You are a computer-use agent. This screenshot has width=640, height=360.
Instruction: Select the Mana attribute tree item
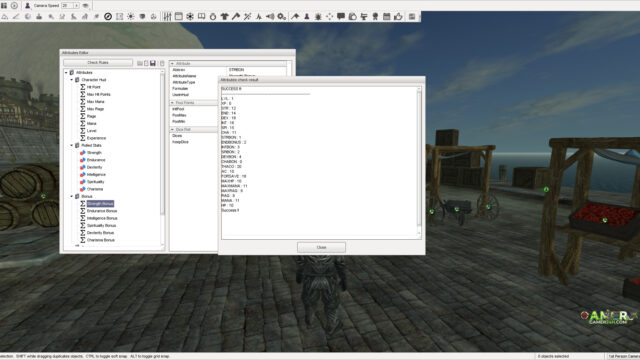[91, 124]
